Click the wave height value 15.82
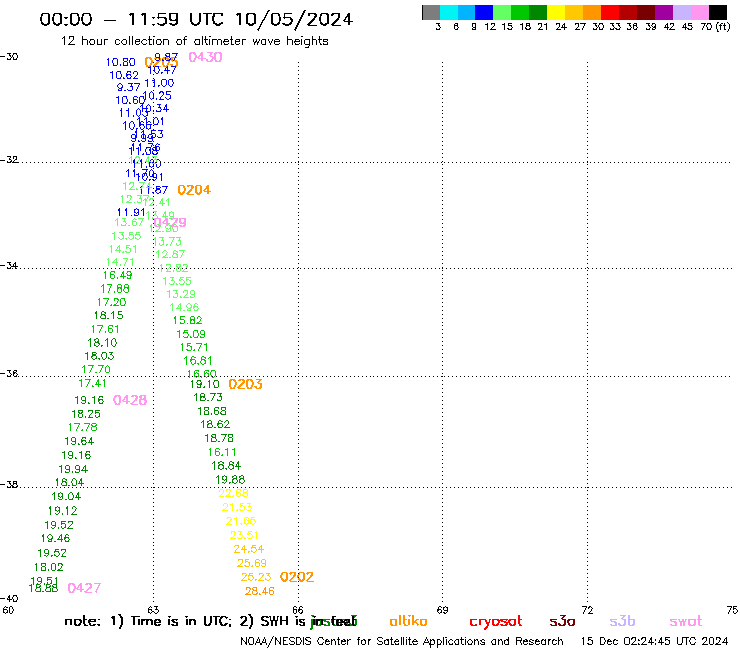The image size is (740, 650). click(188, 321)
